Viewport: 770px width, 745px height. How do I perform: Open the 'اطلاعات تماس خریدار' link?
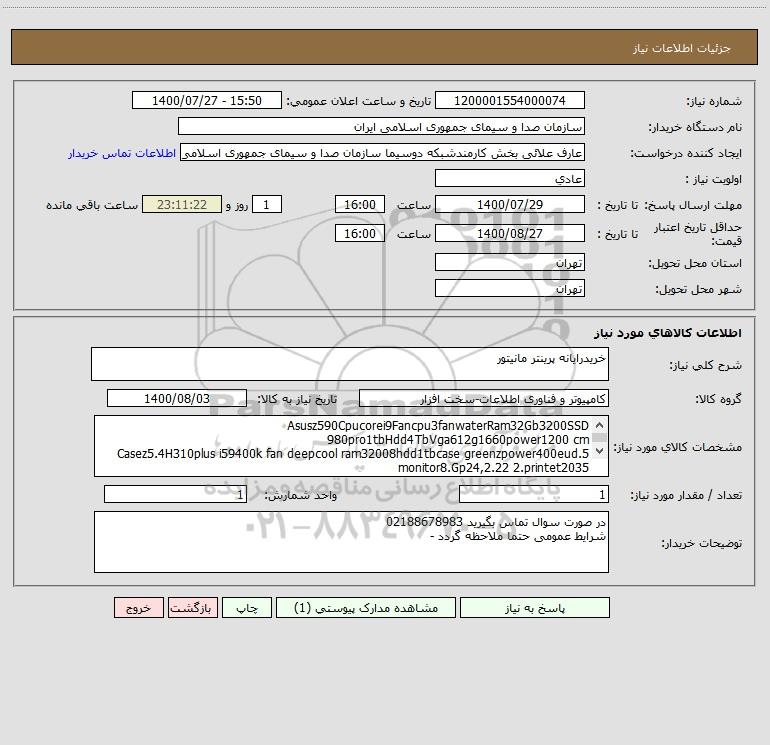[x=122, y=153]
